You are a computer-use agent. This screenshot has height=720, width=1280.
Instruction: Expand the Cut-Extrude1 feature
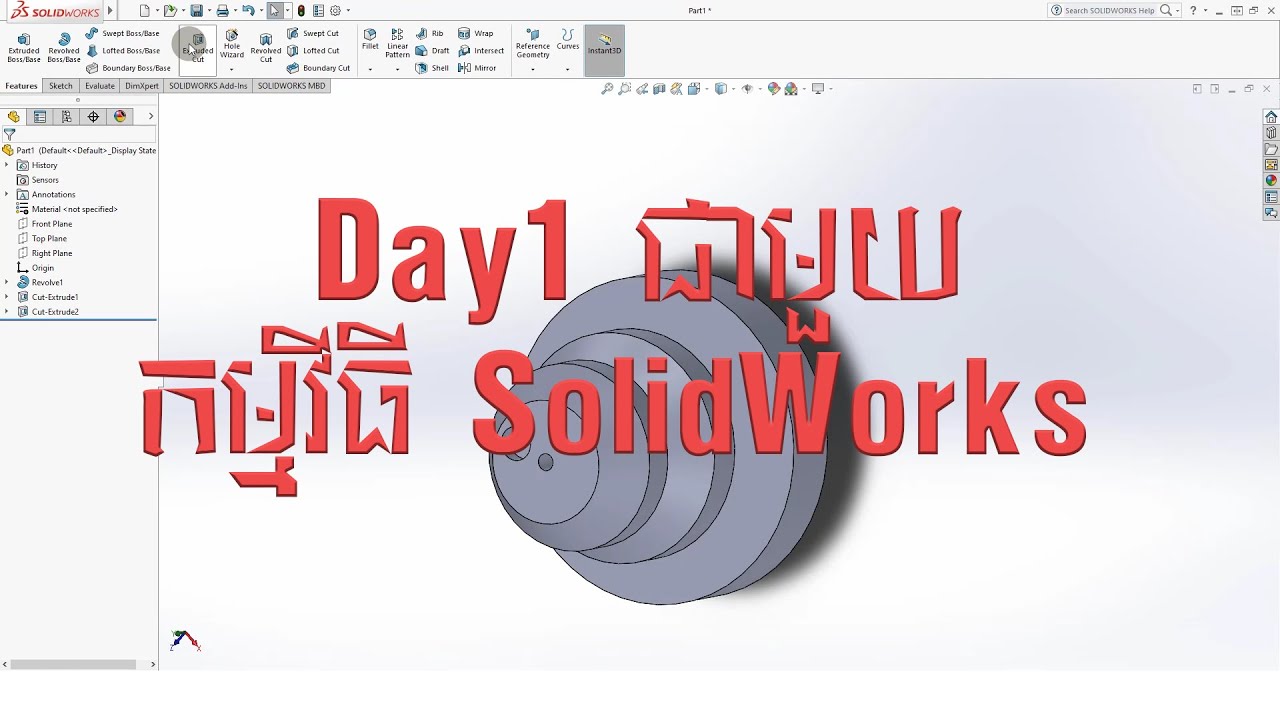click(7, 297)
